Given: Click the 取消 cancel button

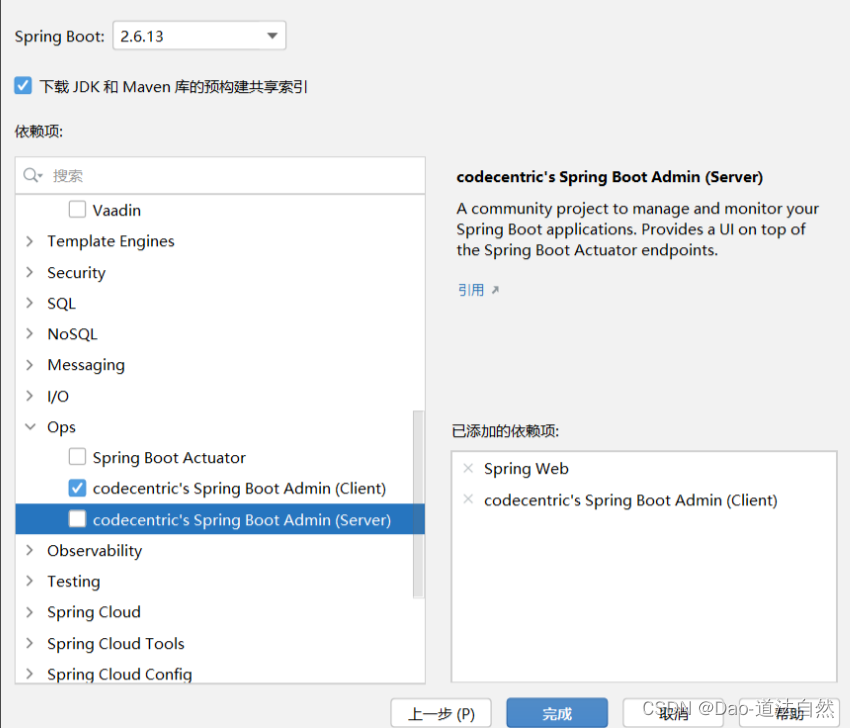Looking at the screenshot, I should click(673, 713).
